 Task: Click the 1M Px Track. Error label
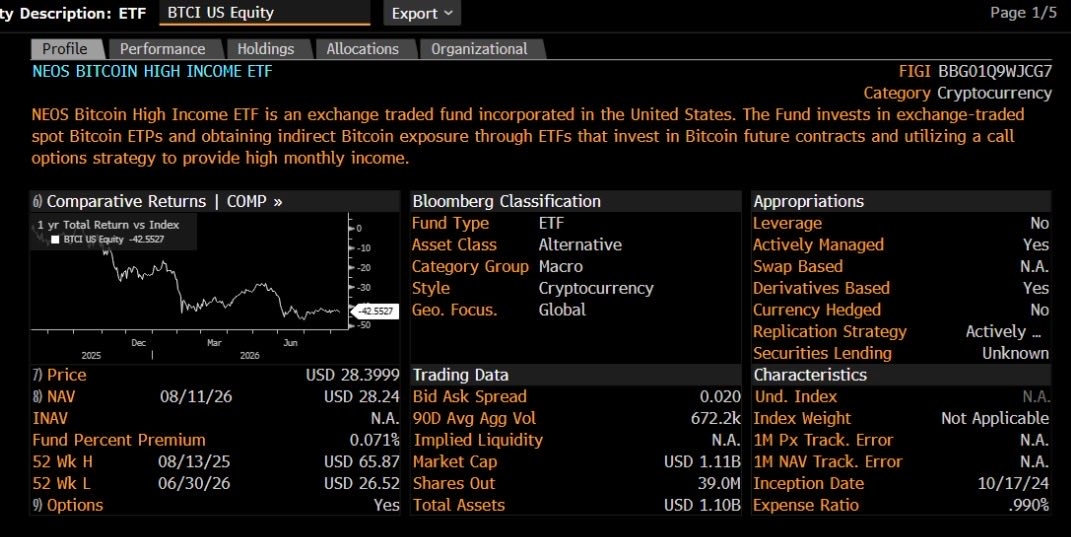[823, 441]
